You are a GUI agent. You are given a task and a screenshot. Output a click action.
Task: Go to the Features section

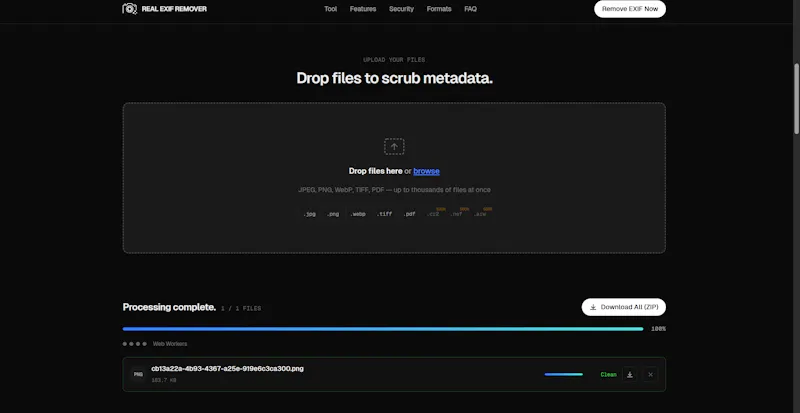click(x=363, y=9)
